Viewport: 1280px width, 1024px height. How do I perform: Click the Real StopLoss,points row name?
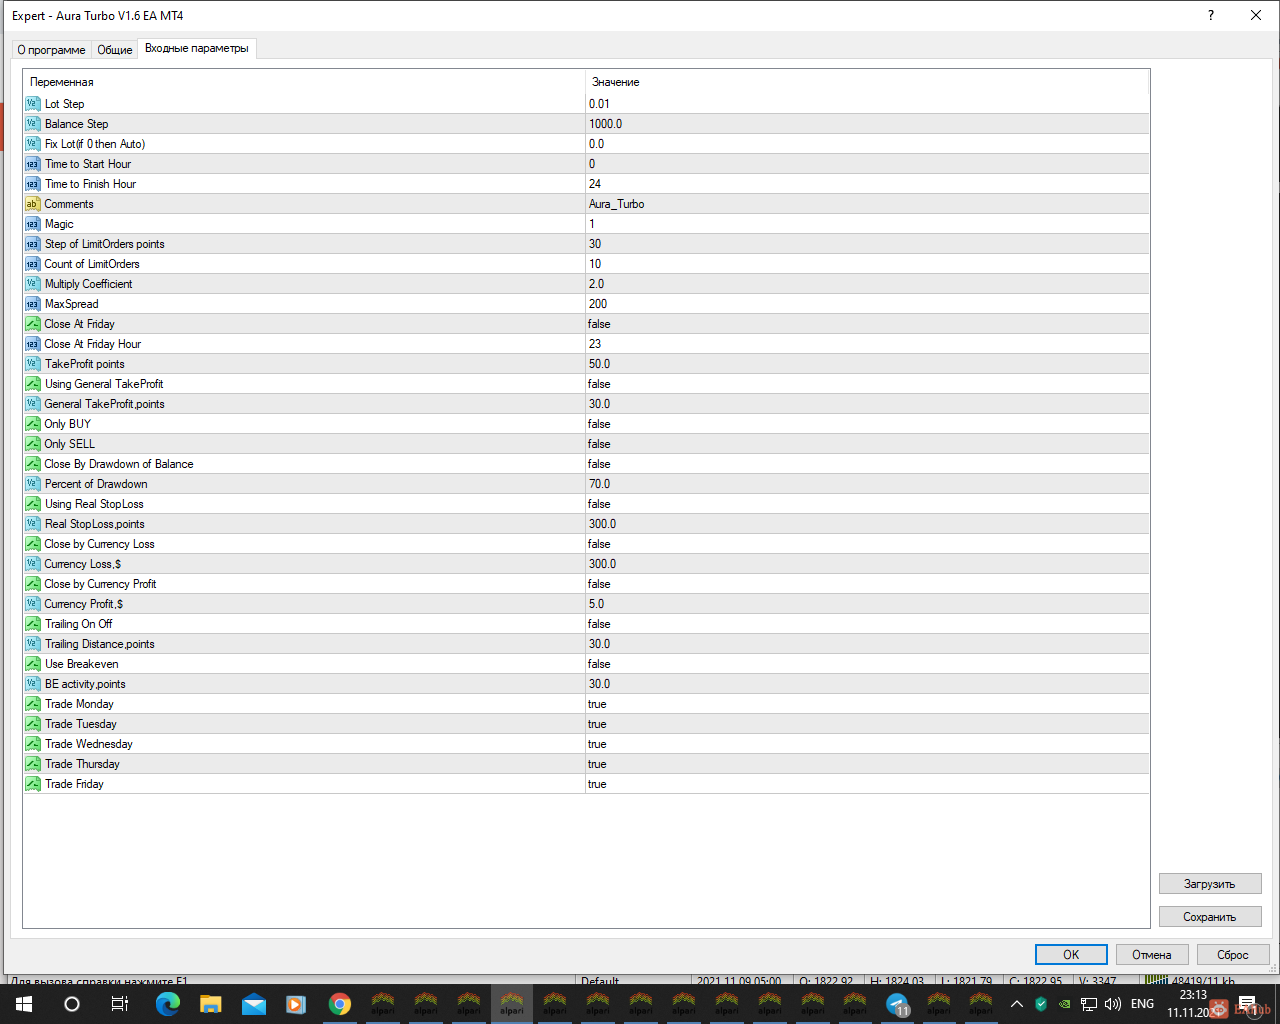95,524
